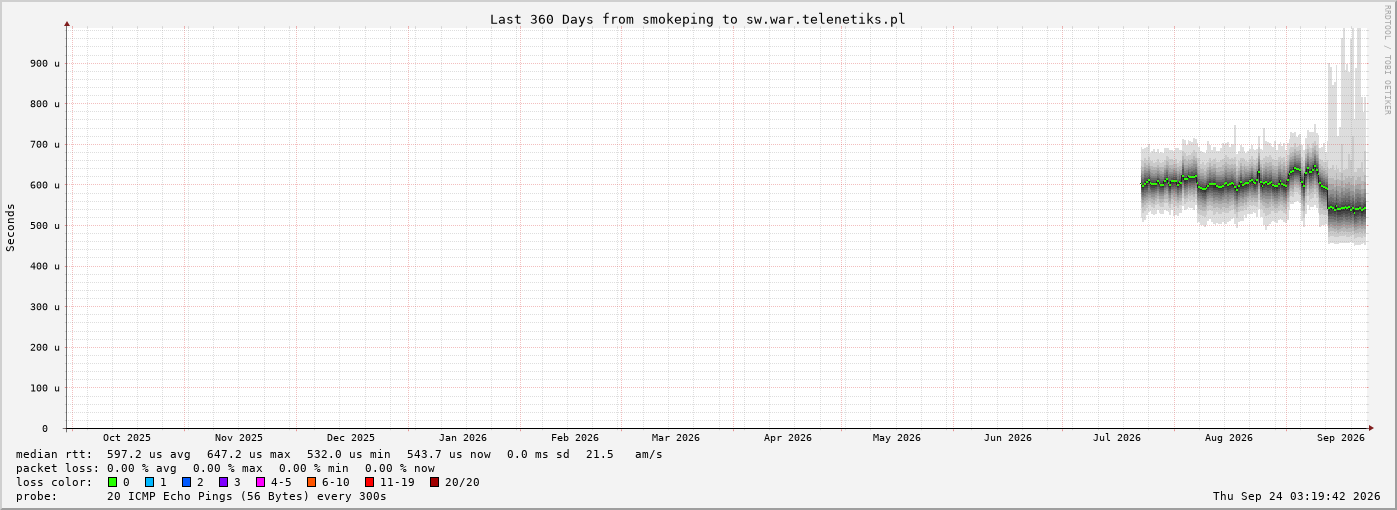
Task: Click the 500 u y-axis label
Action: click(44, 226)
